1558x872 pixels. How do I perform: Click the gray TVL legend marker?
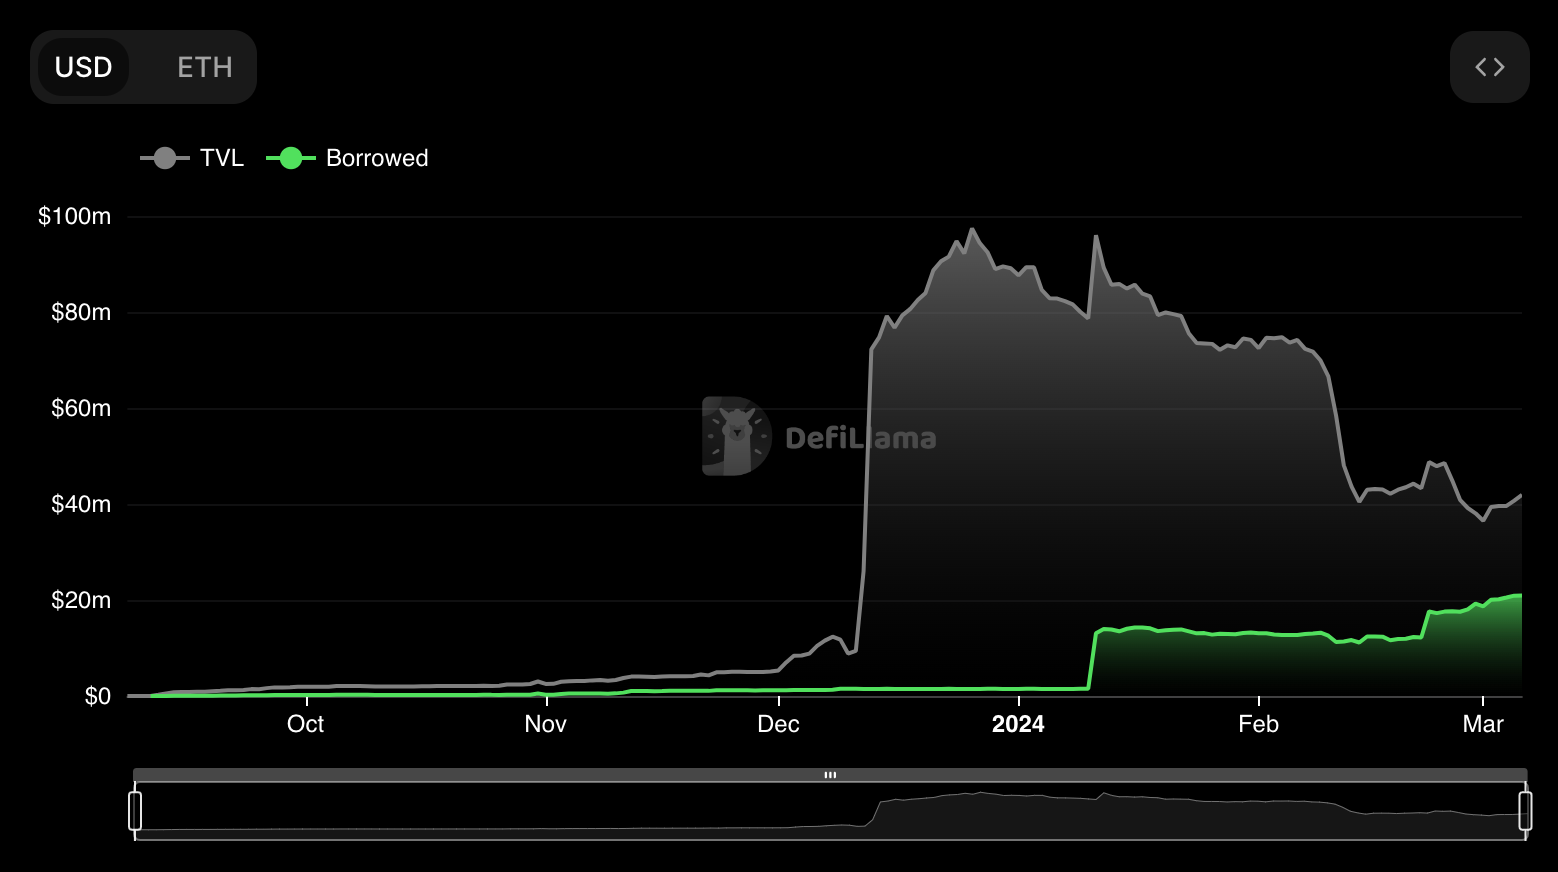[x=165, y=158]
